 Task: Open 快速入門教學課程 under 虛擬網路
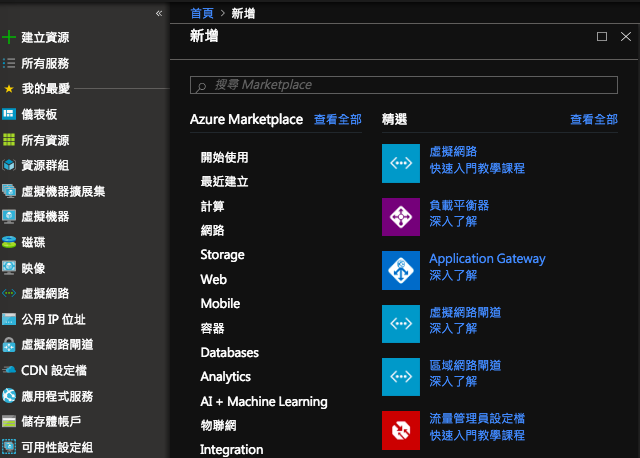pos(477,168)
